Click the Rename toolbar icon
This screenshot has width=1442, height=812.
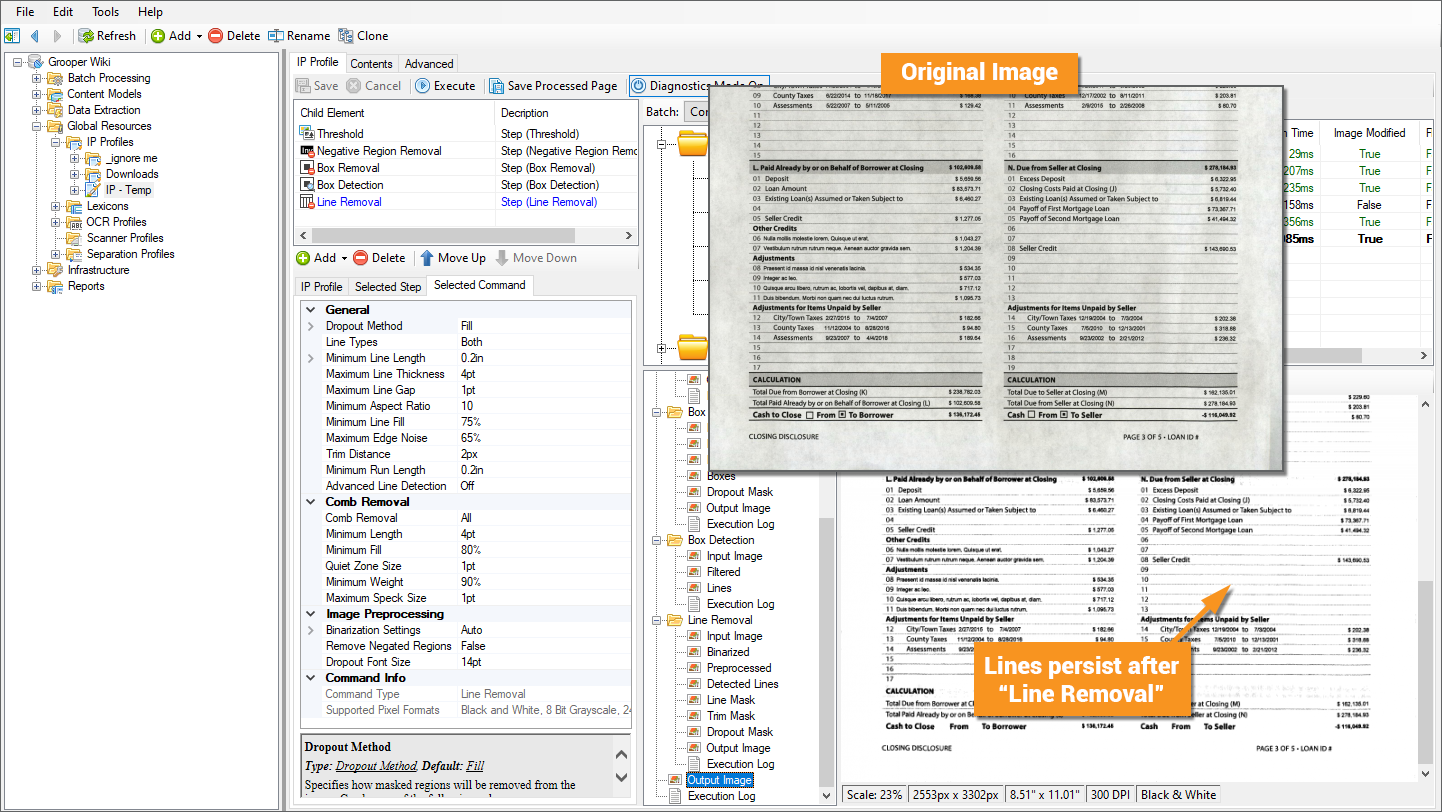tap(276, 36)
